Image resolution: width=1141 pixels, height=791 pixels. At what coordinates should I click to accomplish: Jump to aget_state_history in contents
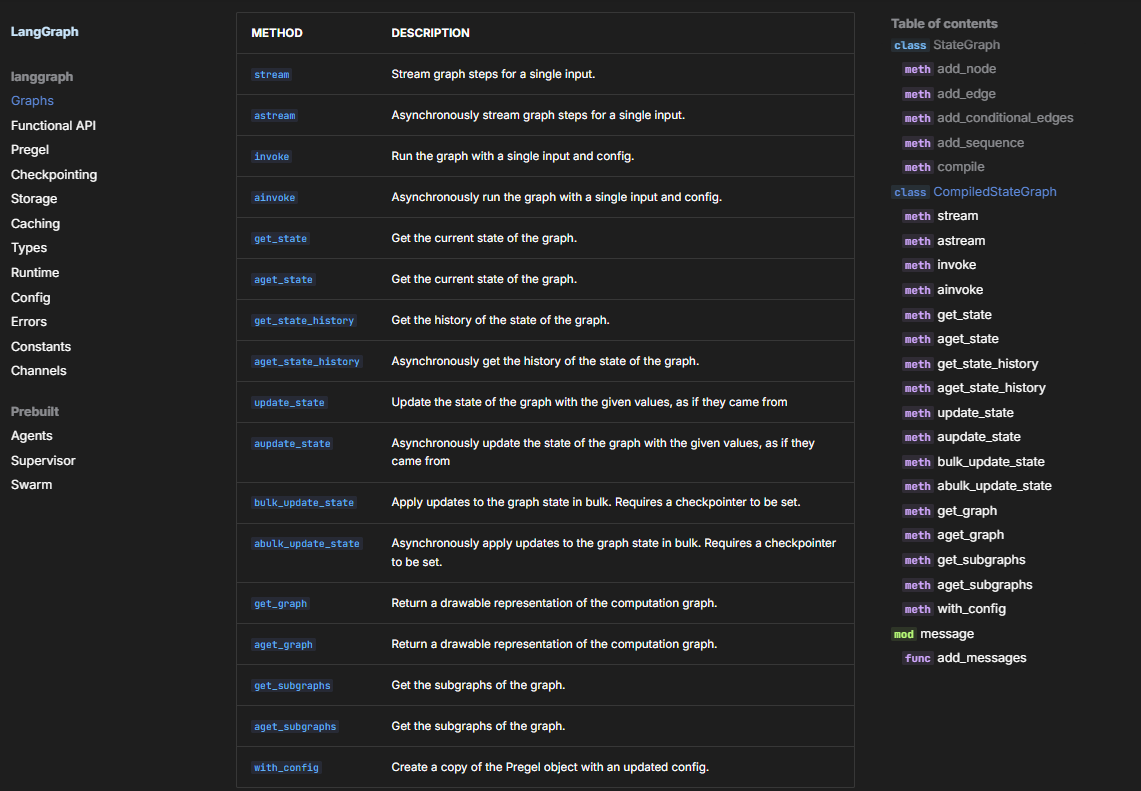pyautogui.click(x=991, y=388)
